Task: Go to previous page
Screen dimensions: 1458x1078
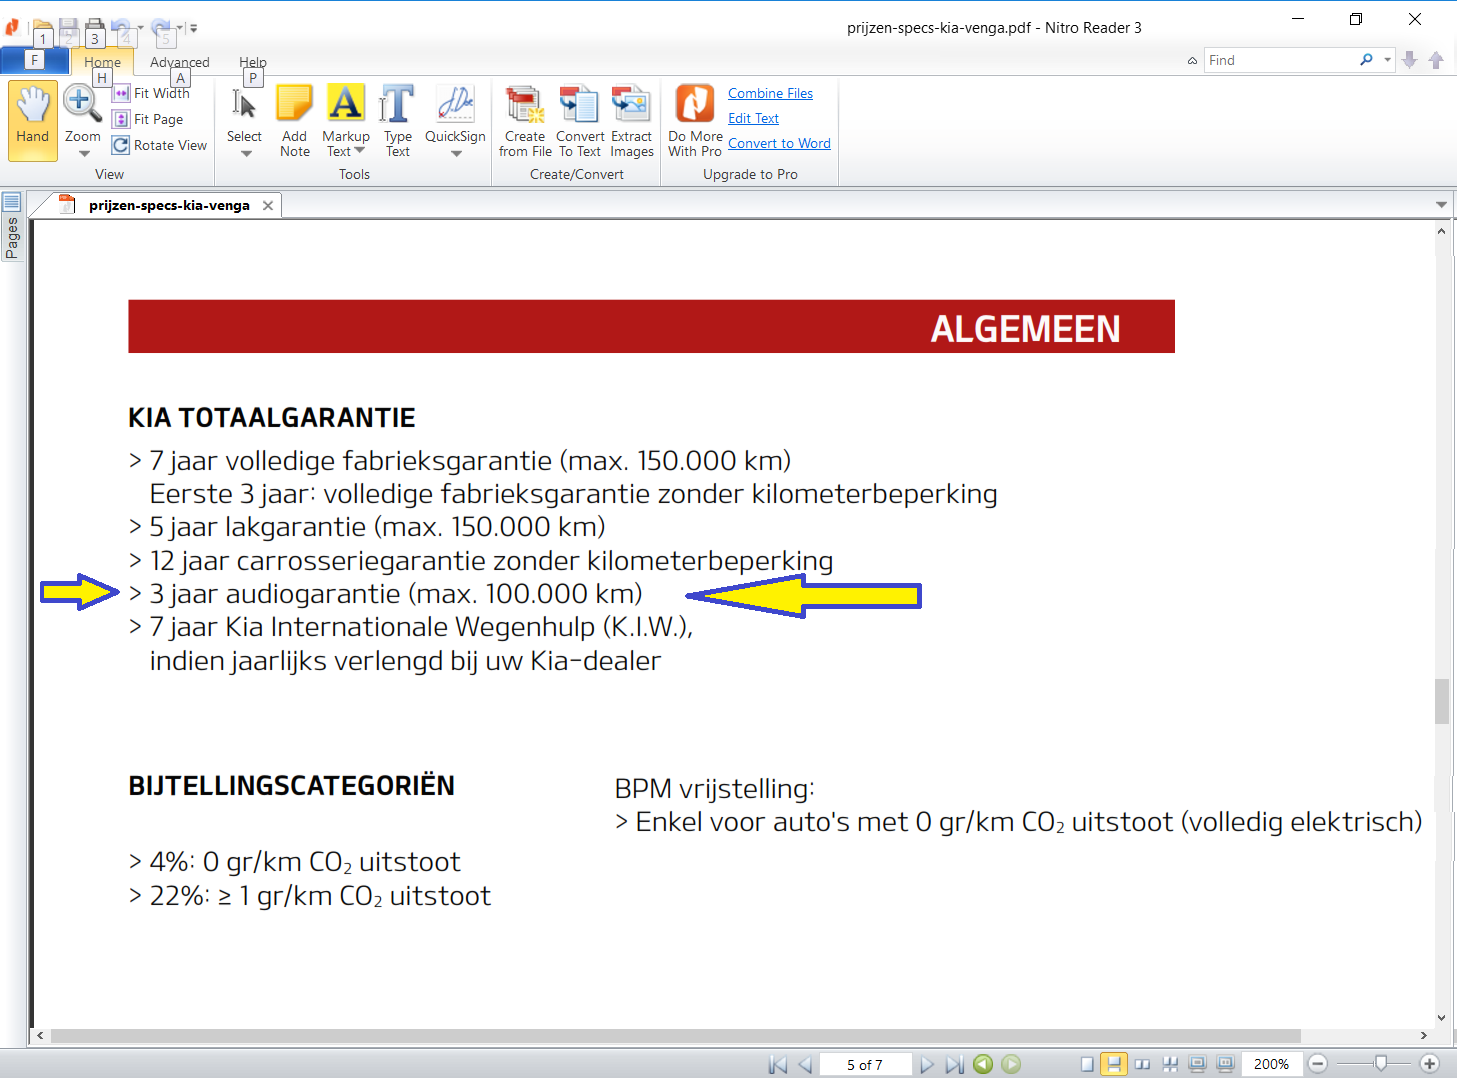Action: pos(805,1064)
